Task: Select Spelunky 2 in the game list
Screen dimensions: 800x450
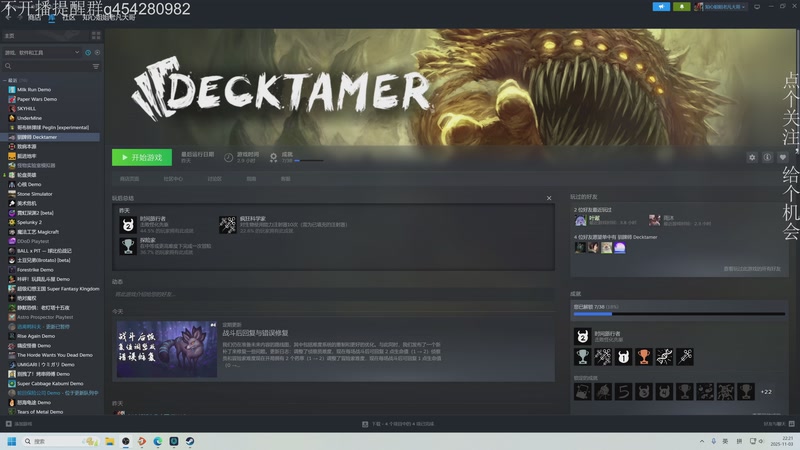Action: 30,222
